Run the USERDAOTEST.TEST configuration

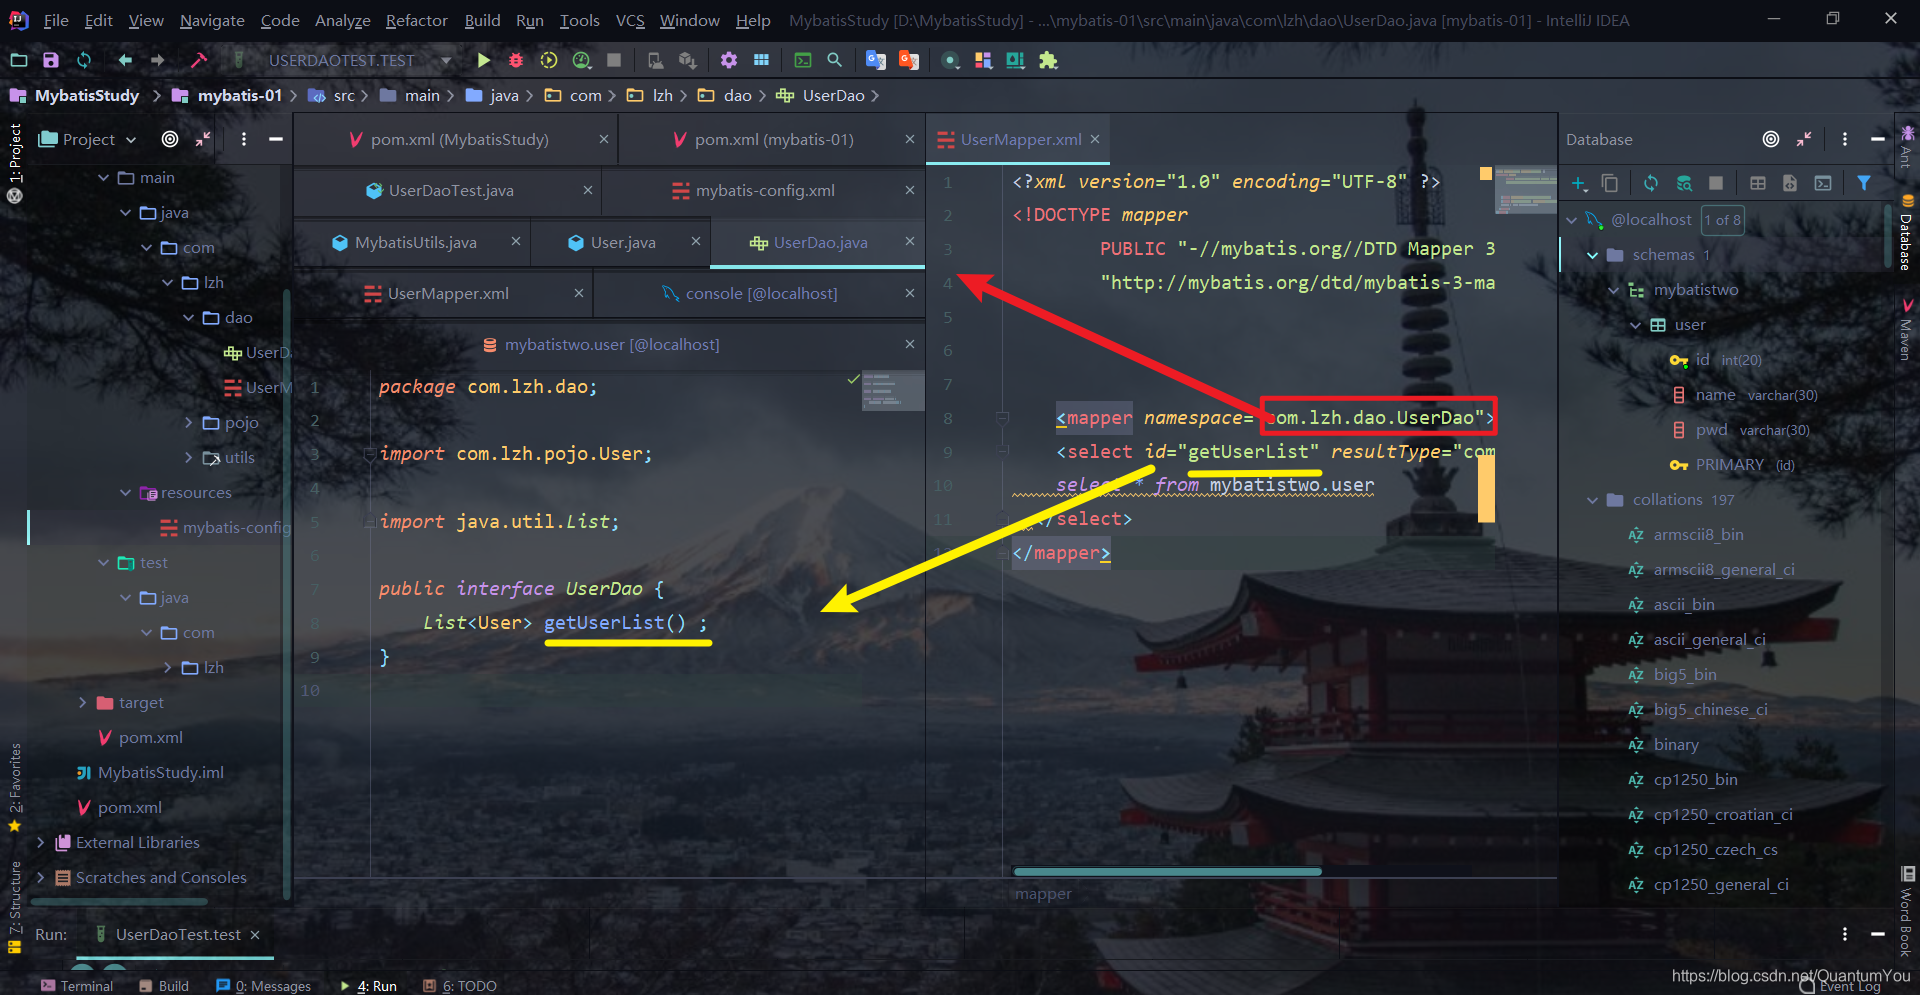[x=483, y=60]
